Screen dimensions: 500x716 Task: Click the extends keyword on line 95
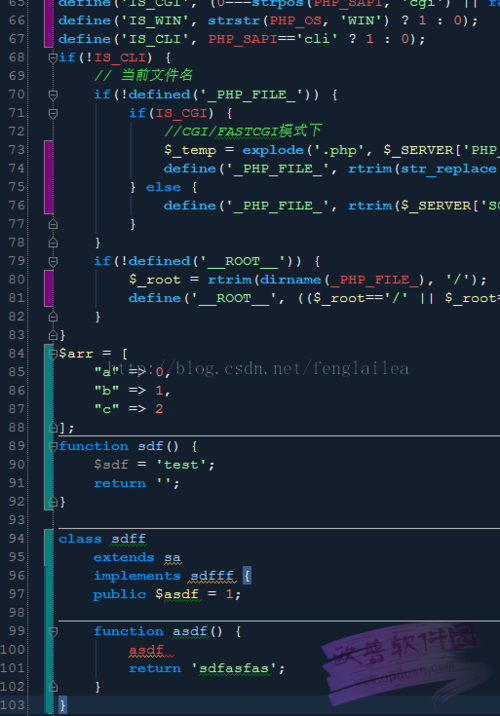click(124, 557)
